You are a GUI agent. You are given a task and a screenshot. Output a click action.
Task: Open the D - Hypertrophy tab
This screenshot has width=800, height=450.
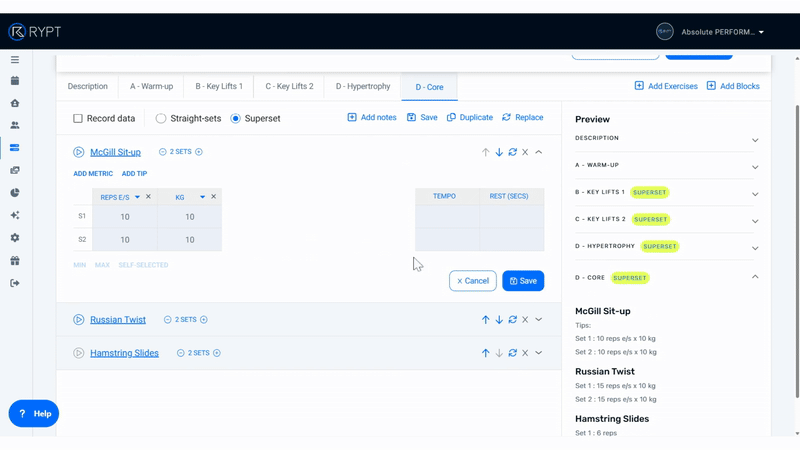click(x=362, y=87)
